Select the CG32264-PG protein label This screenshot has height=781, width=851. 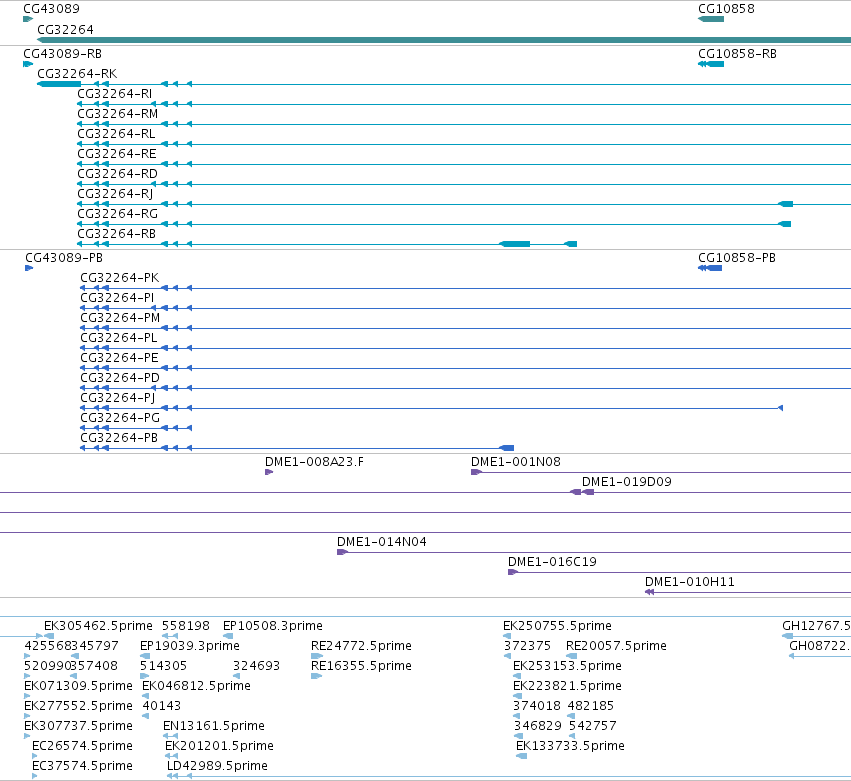120,418
